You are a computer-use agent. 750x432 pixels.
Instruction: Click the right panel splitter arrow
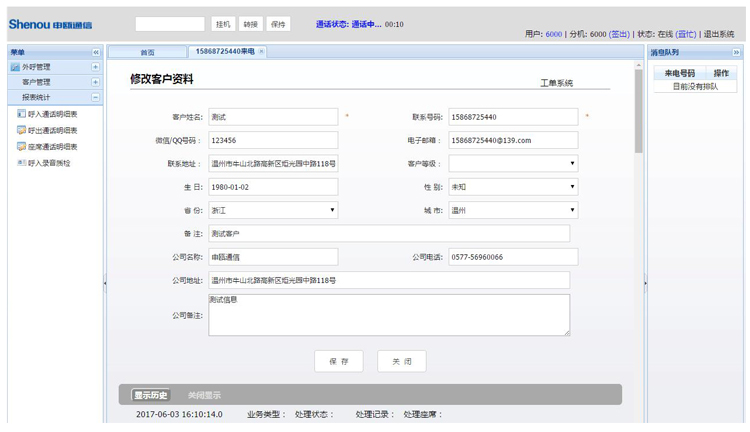click(x=645, y=283)
